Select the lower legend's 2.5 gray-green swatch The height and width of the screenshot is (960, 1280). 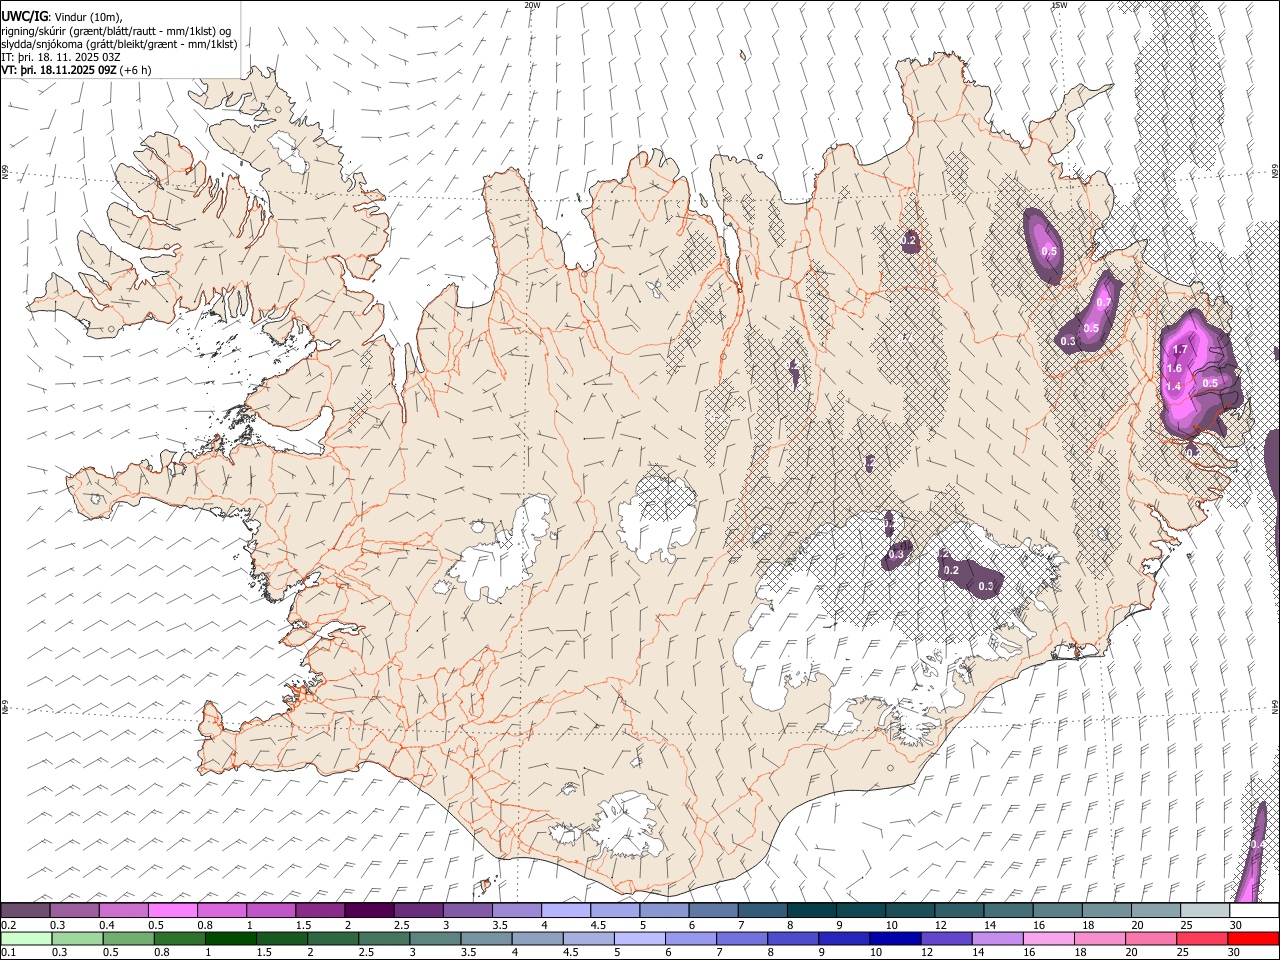pyautogui.click(x=383, y=938)
